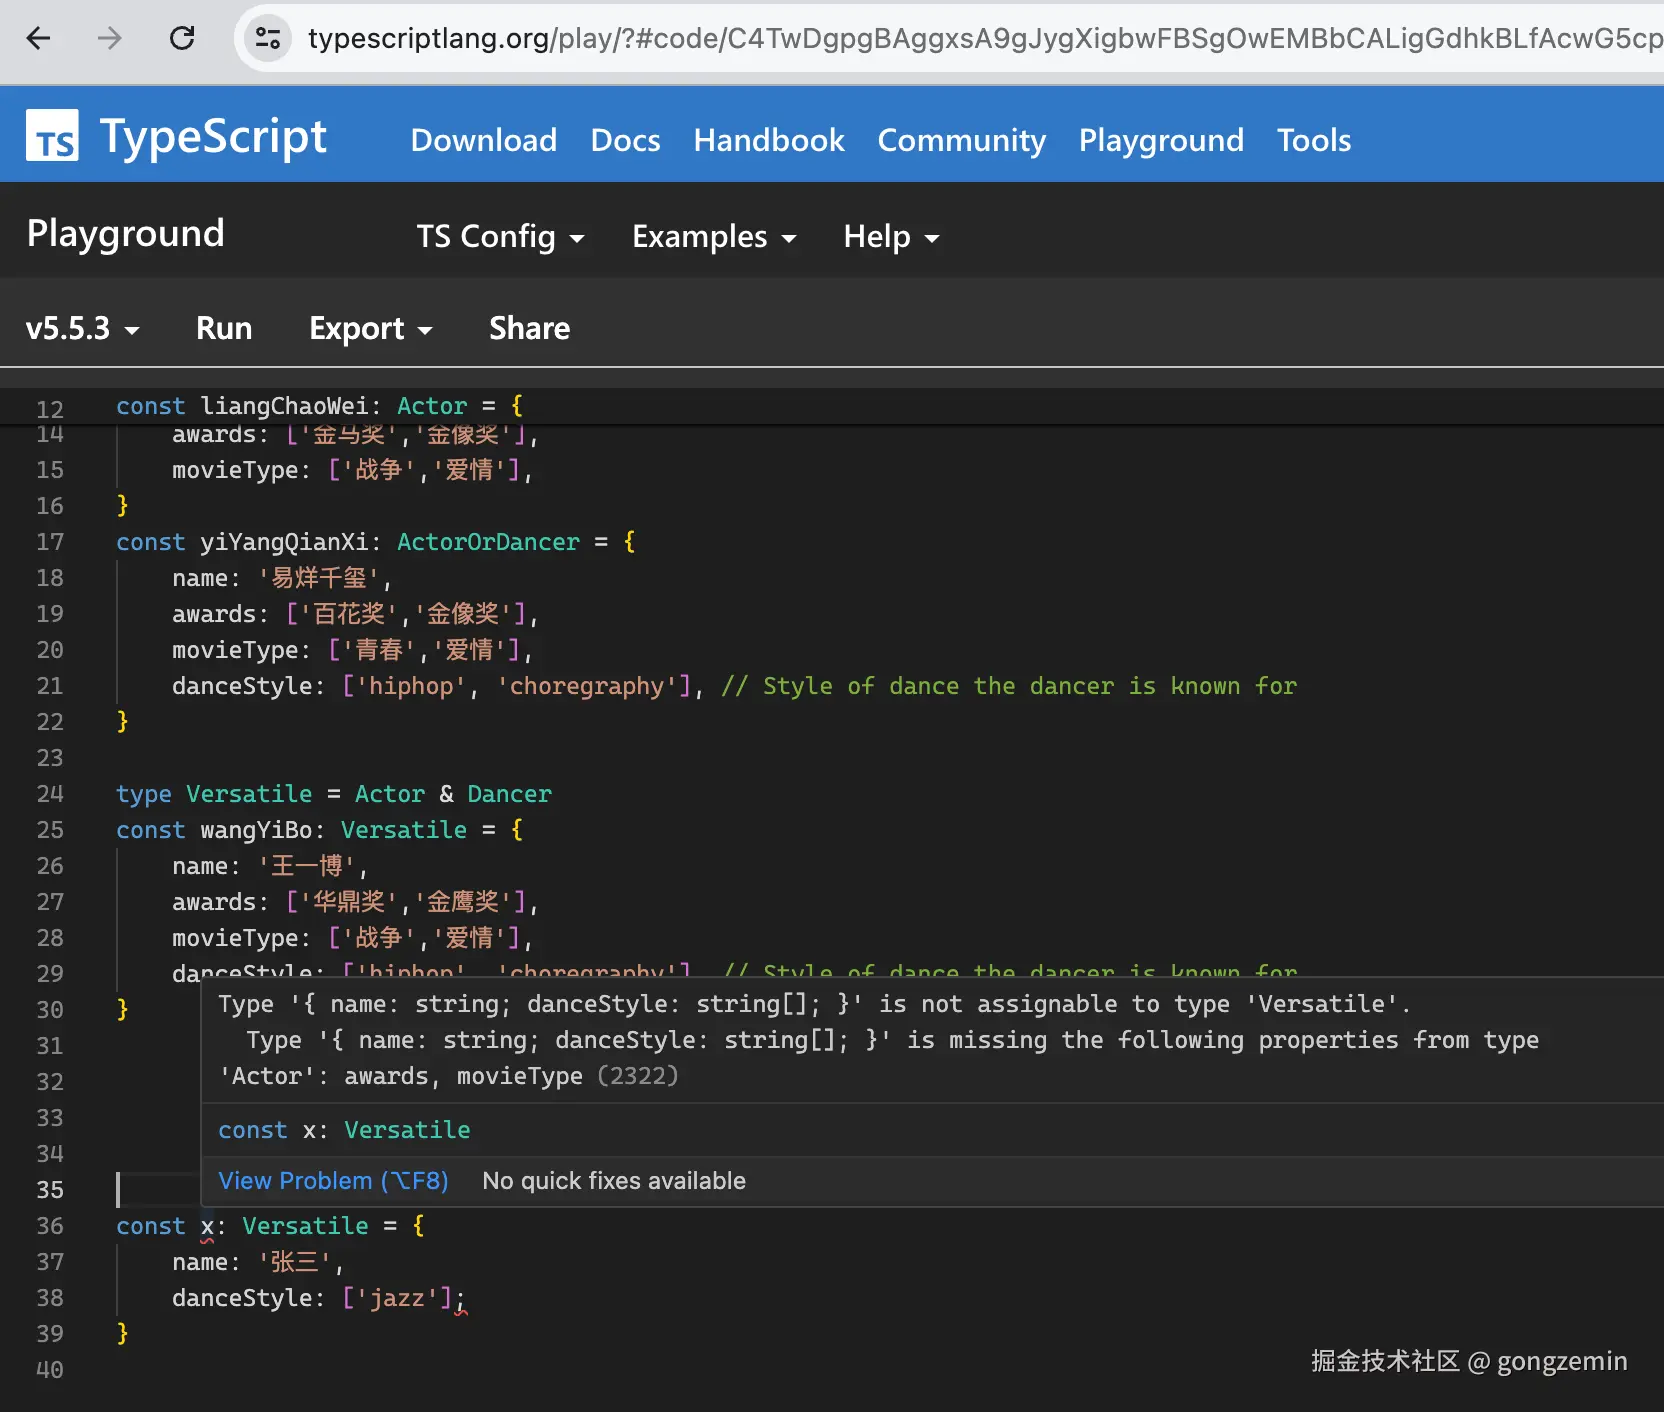1664x1412 pixels.
Task: Click the TypeScript TS logo
Action: (x=52, y=136)
